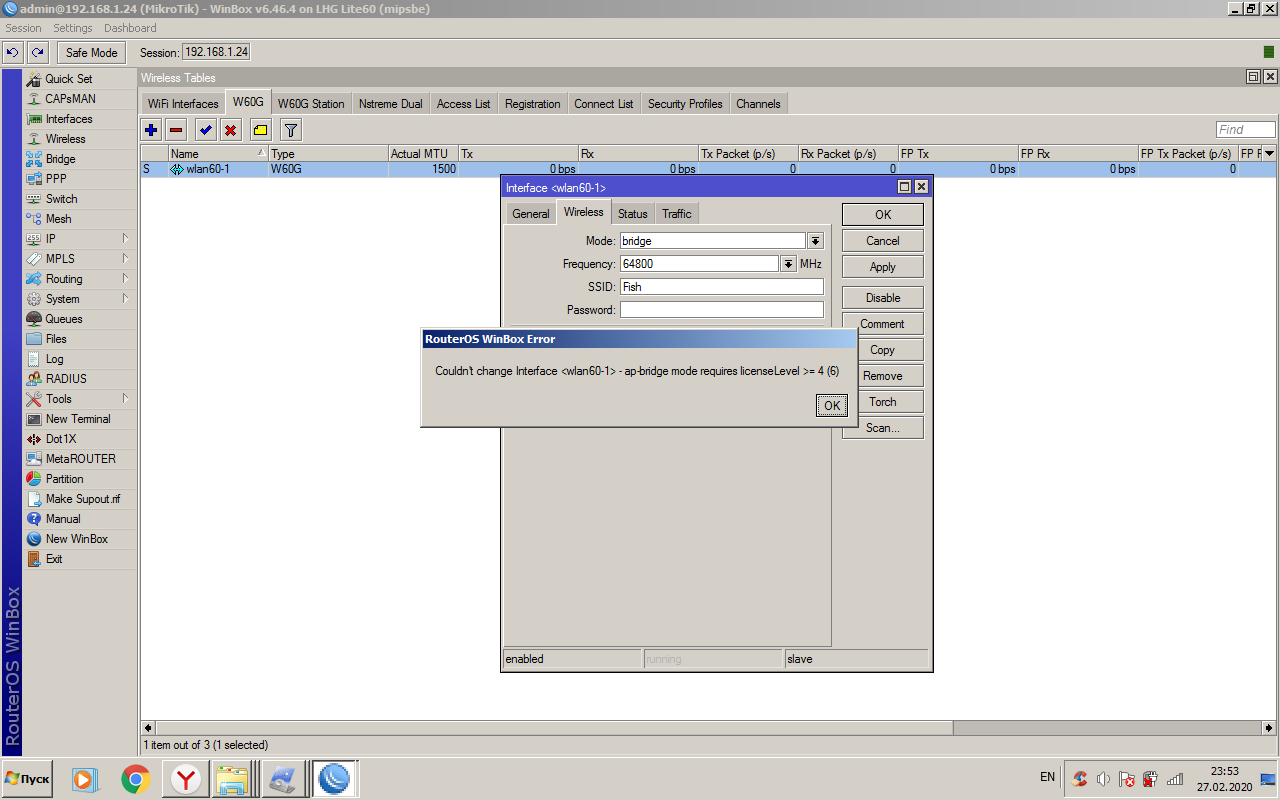Open the Settings menu
This screenshot has height=800, width=1280.
pos(73,28)
